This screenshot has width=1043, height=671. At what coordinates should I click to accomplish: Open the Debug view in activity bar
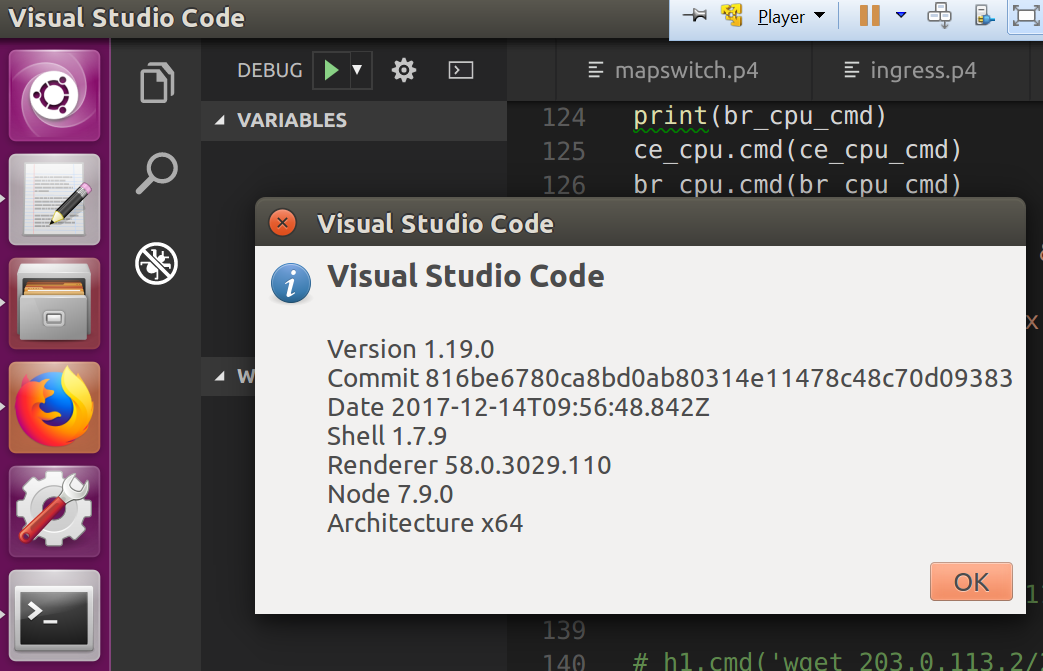tap(156, 263)
